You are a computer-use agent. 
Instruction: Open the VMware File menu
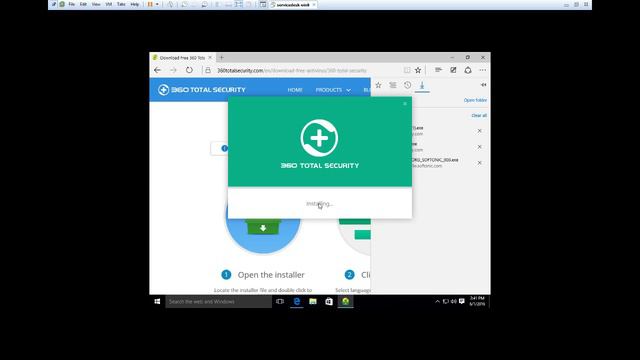71,4
